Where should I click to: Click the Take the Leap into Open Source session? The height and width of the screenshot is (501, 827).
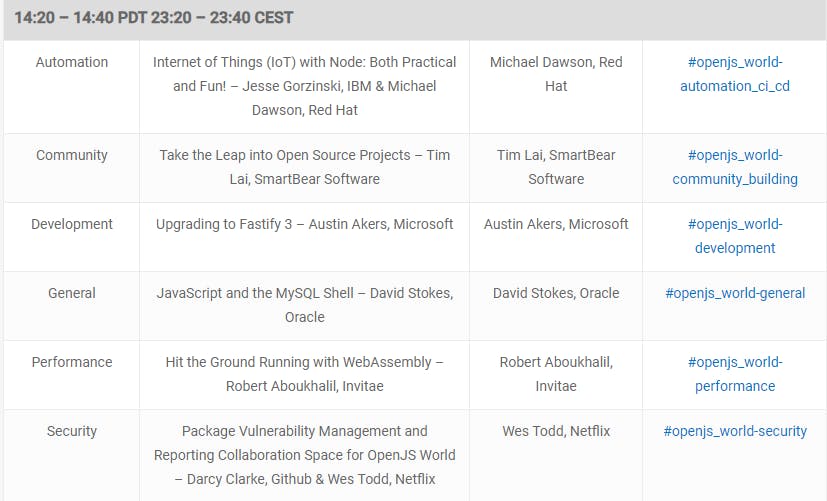tap(304, 167)
